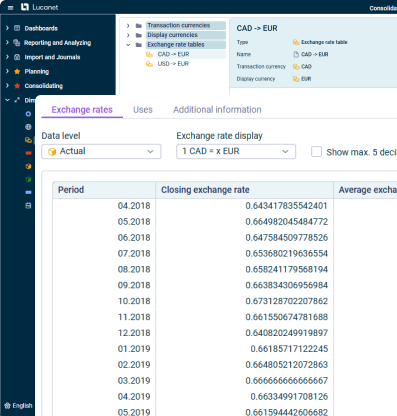This screenshot has height=416, width=397.
Task: Select the USD -> EUR tree item
Action: [173, 64]
